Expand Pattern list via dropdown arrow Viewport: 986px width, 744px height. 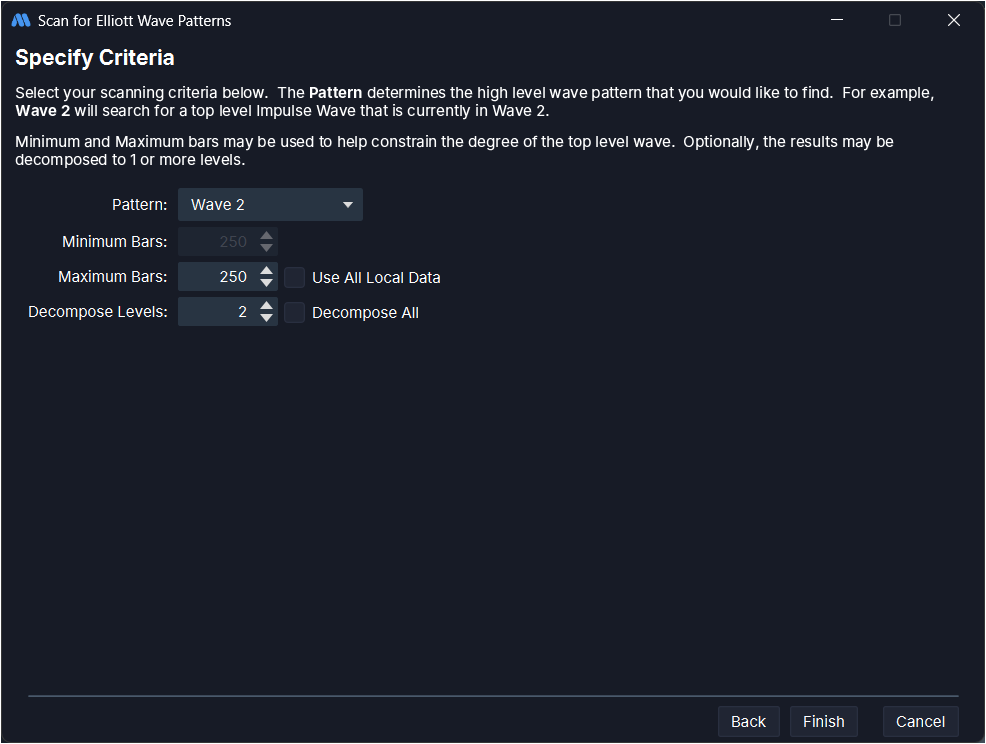[x=348, y=205]
